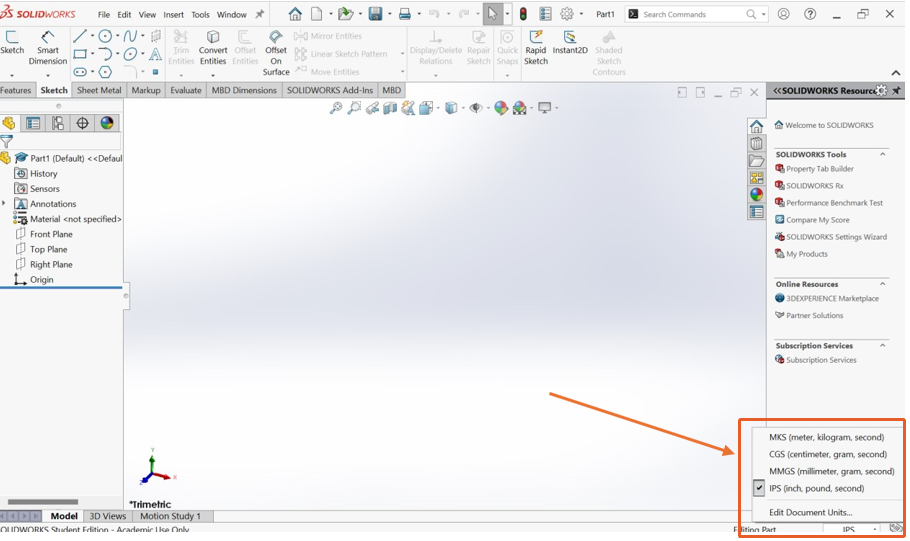Choose CGS (centimeter, gram, second) units
The width and height of the screenshot is (910, 541).
pyautogui.click(x=826, y=454)
